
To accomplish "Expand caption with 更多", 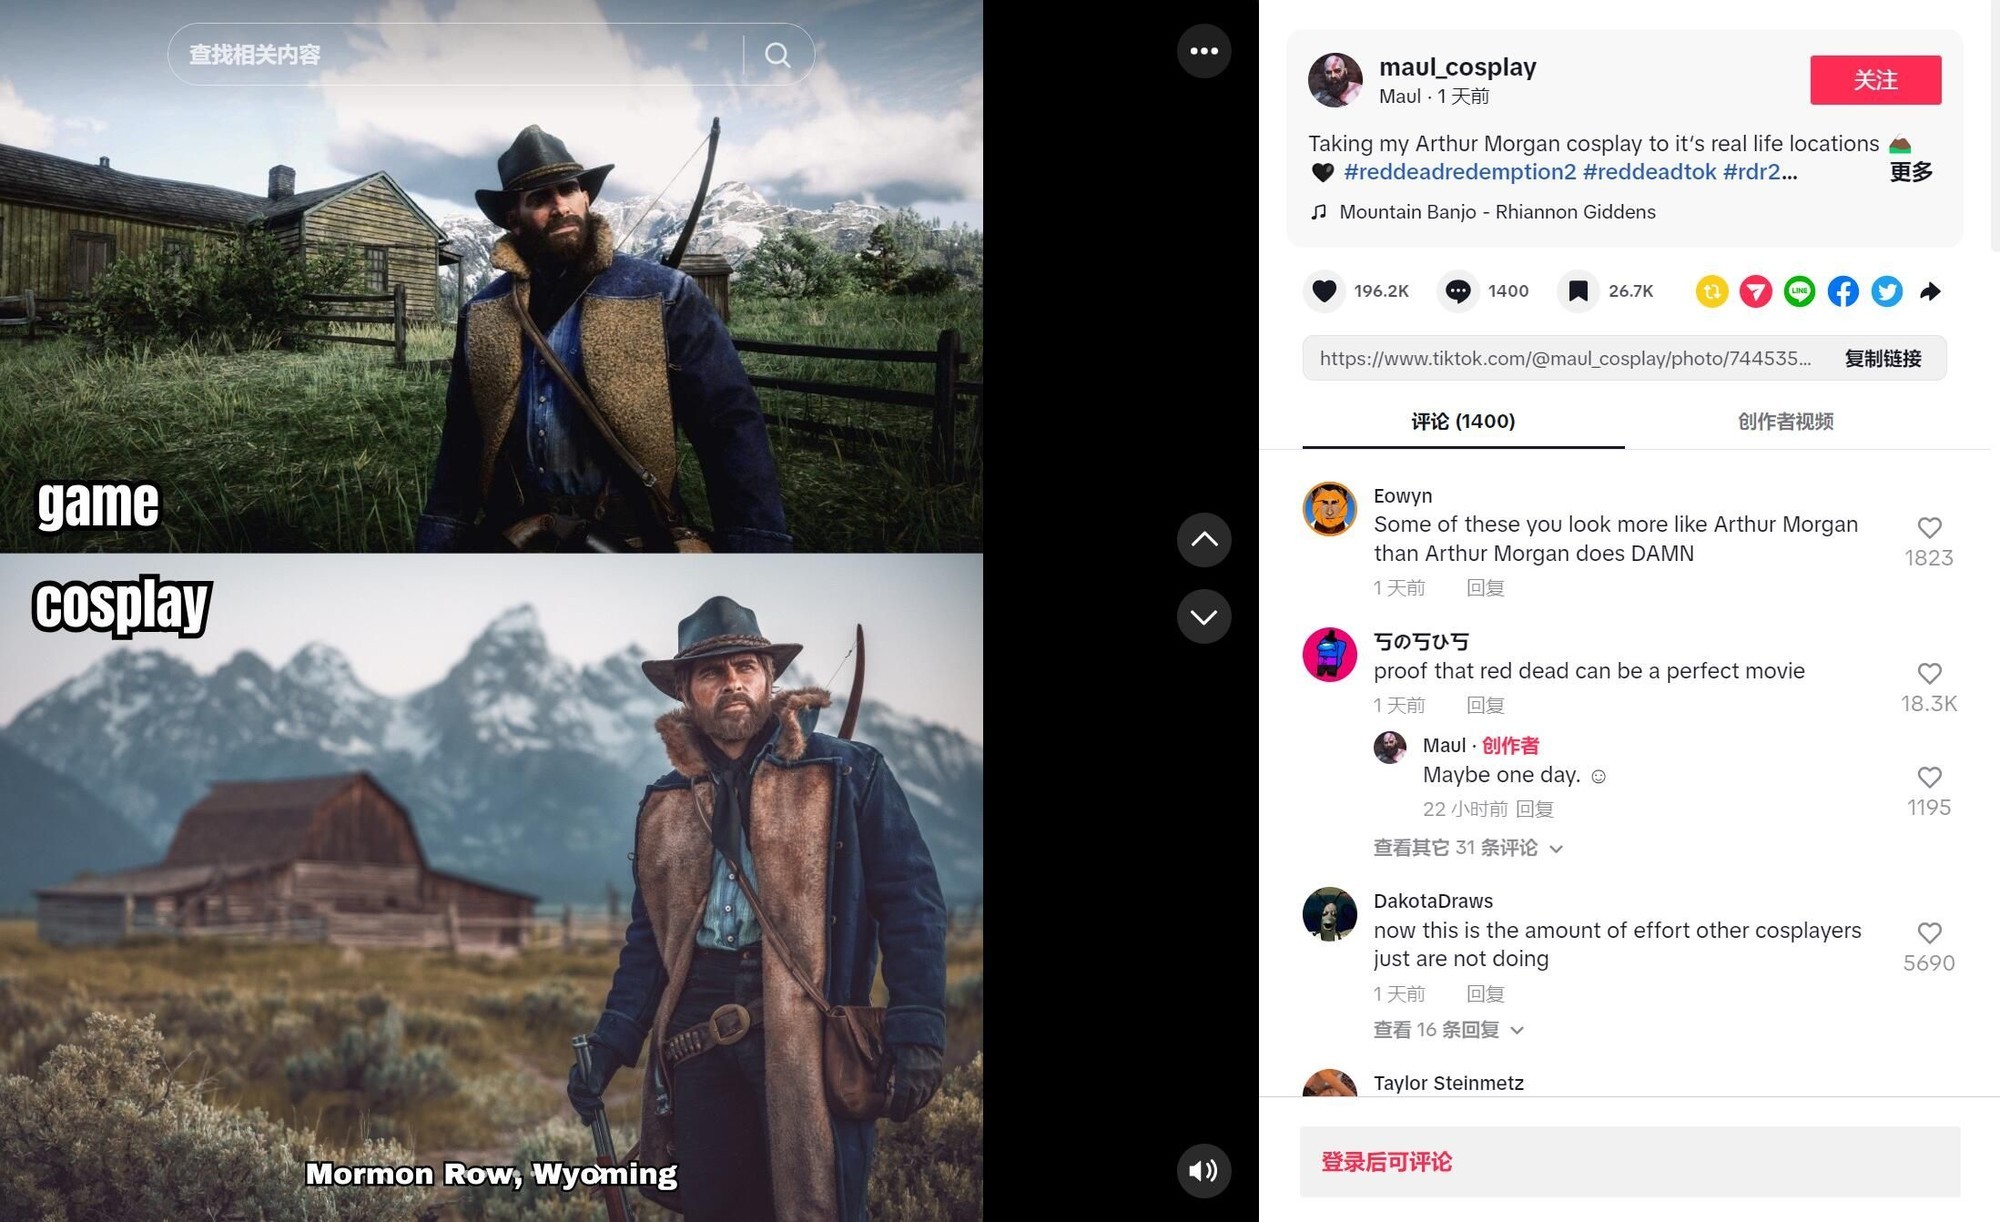I will coord(1911,172).
